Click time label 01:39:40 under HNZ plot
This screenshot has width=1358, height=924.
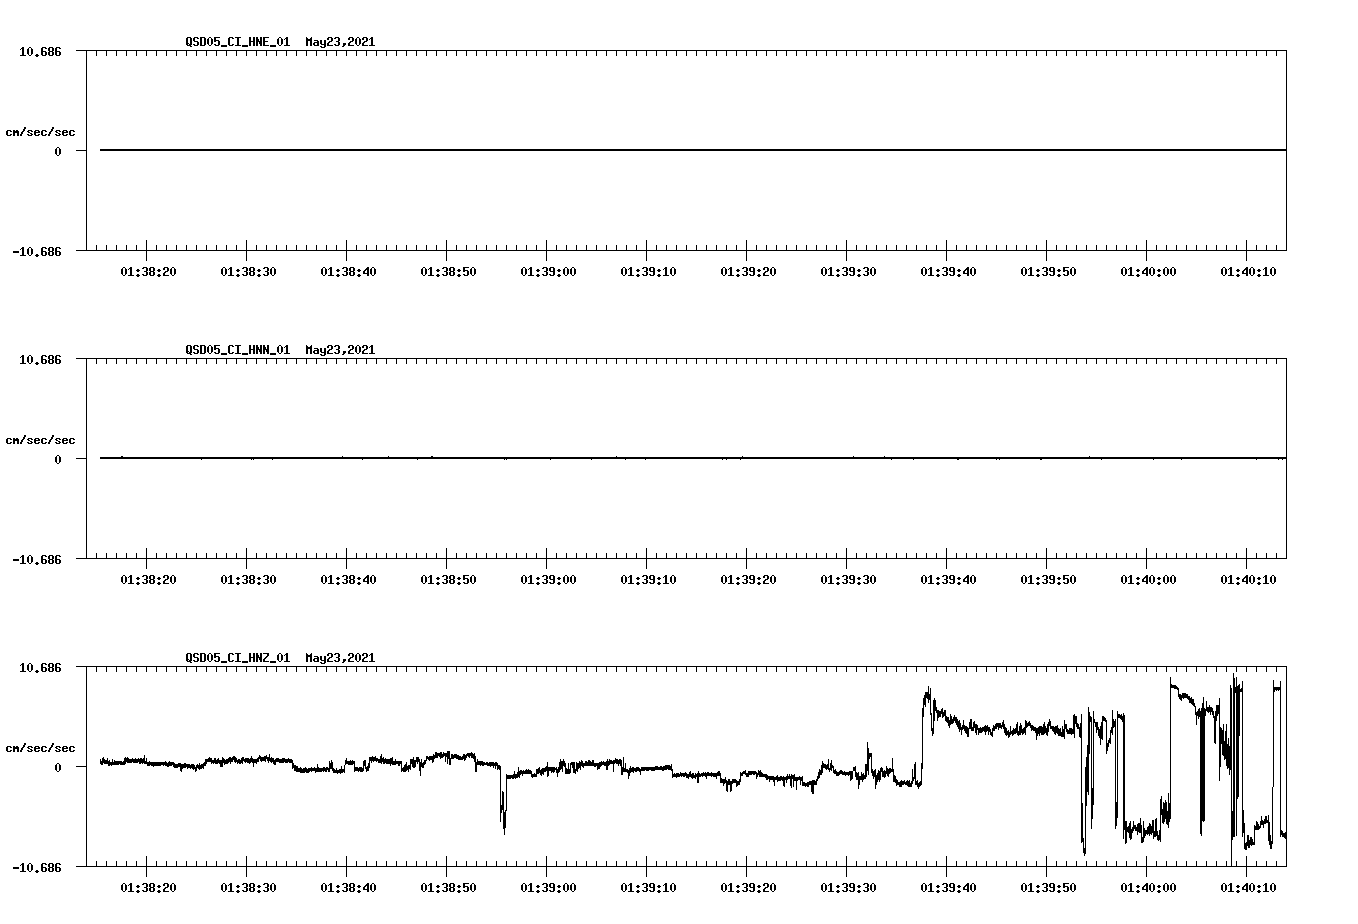948,888
